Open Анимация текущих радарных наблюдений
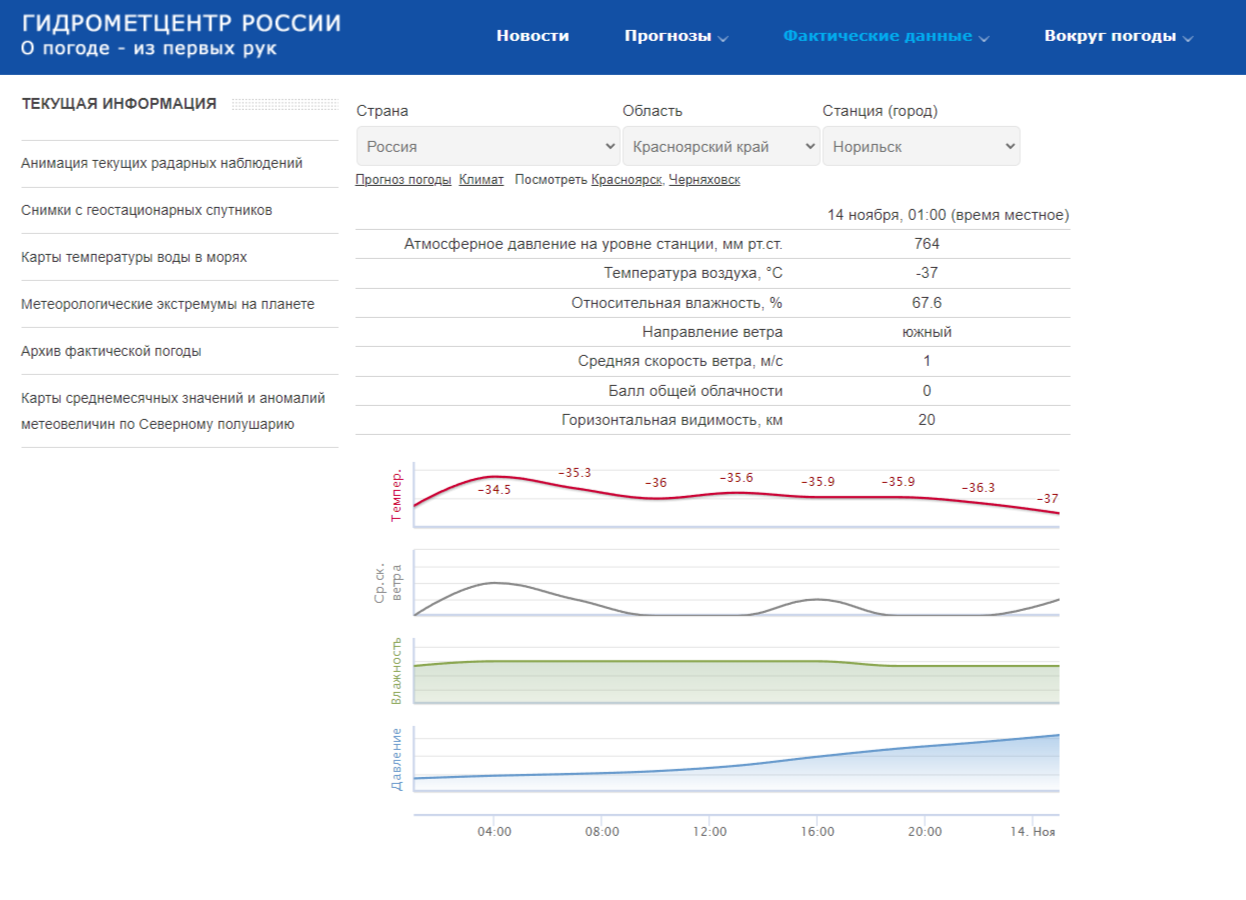The width and height of the screenshot is (1246, 900). click(x=162, y=163)
